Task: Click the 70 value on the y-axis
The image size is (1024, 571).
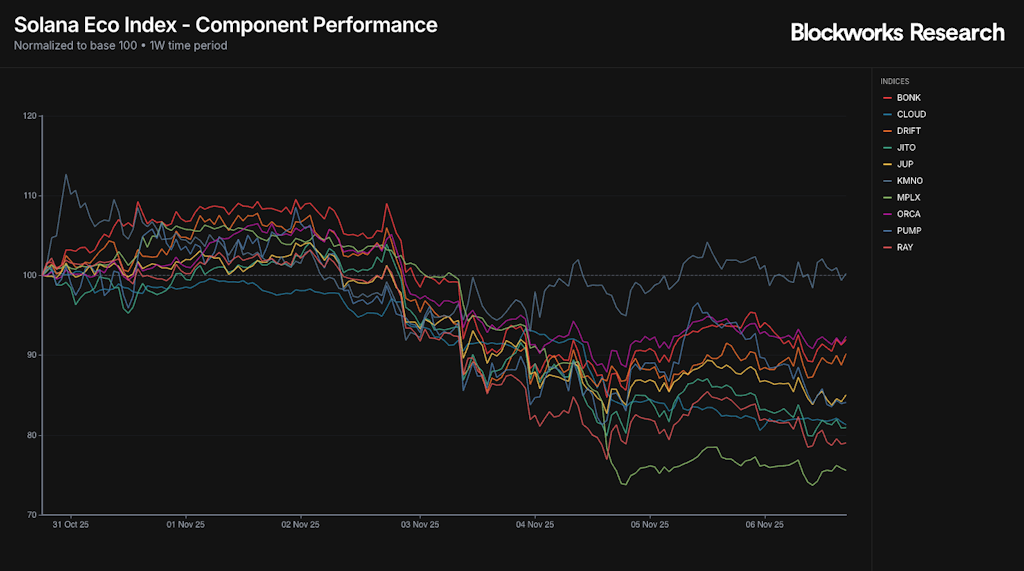Action: click(31, 515)
